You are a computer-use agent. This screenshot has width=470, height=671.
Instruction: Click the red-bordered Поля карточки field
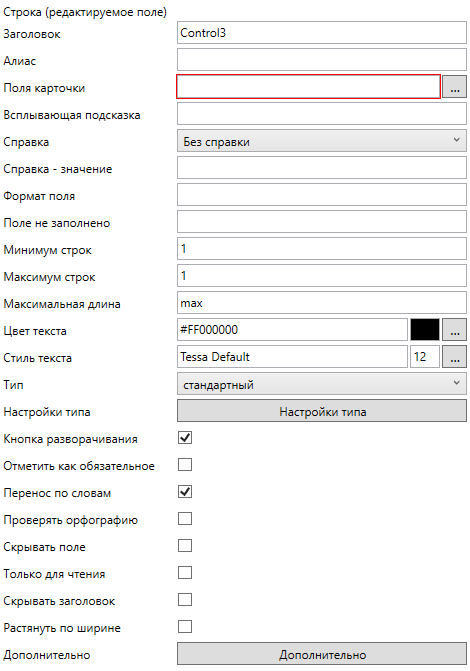coord(308,87)
